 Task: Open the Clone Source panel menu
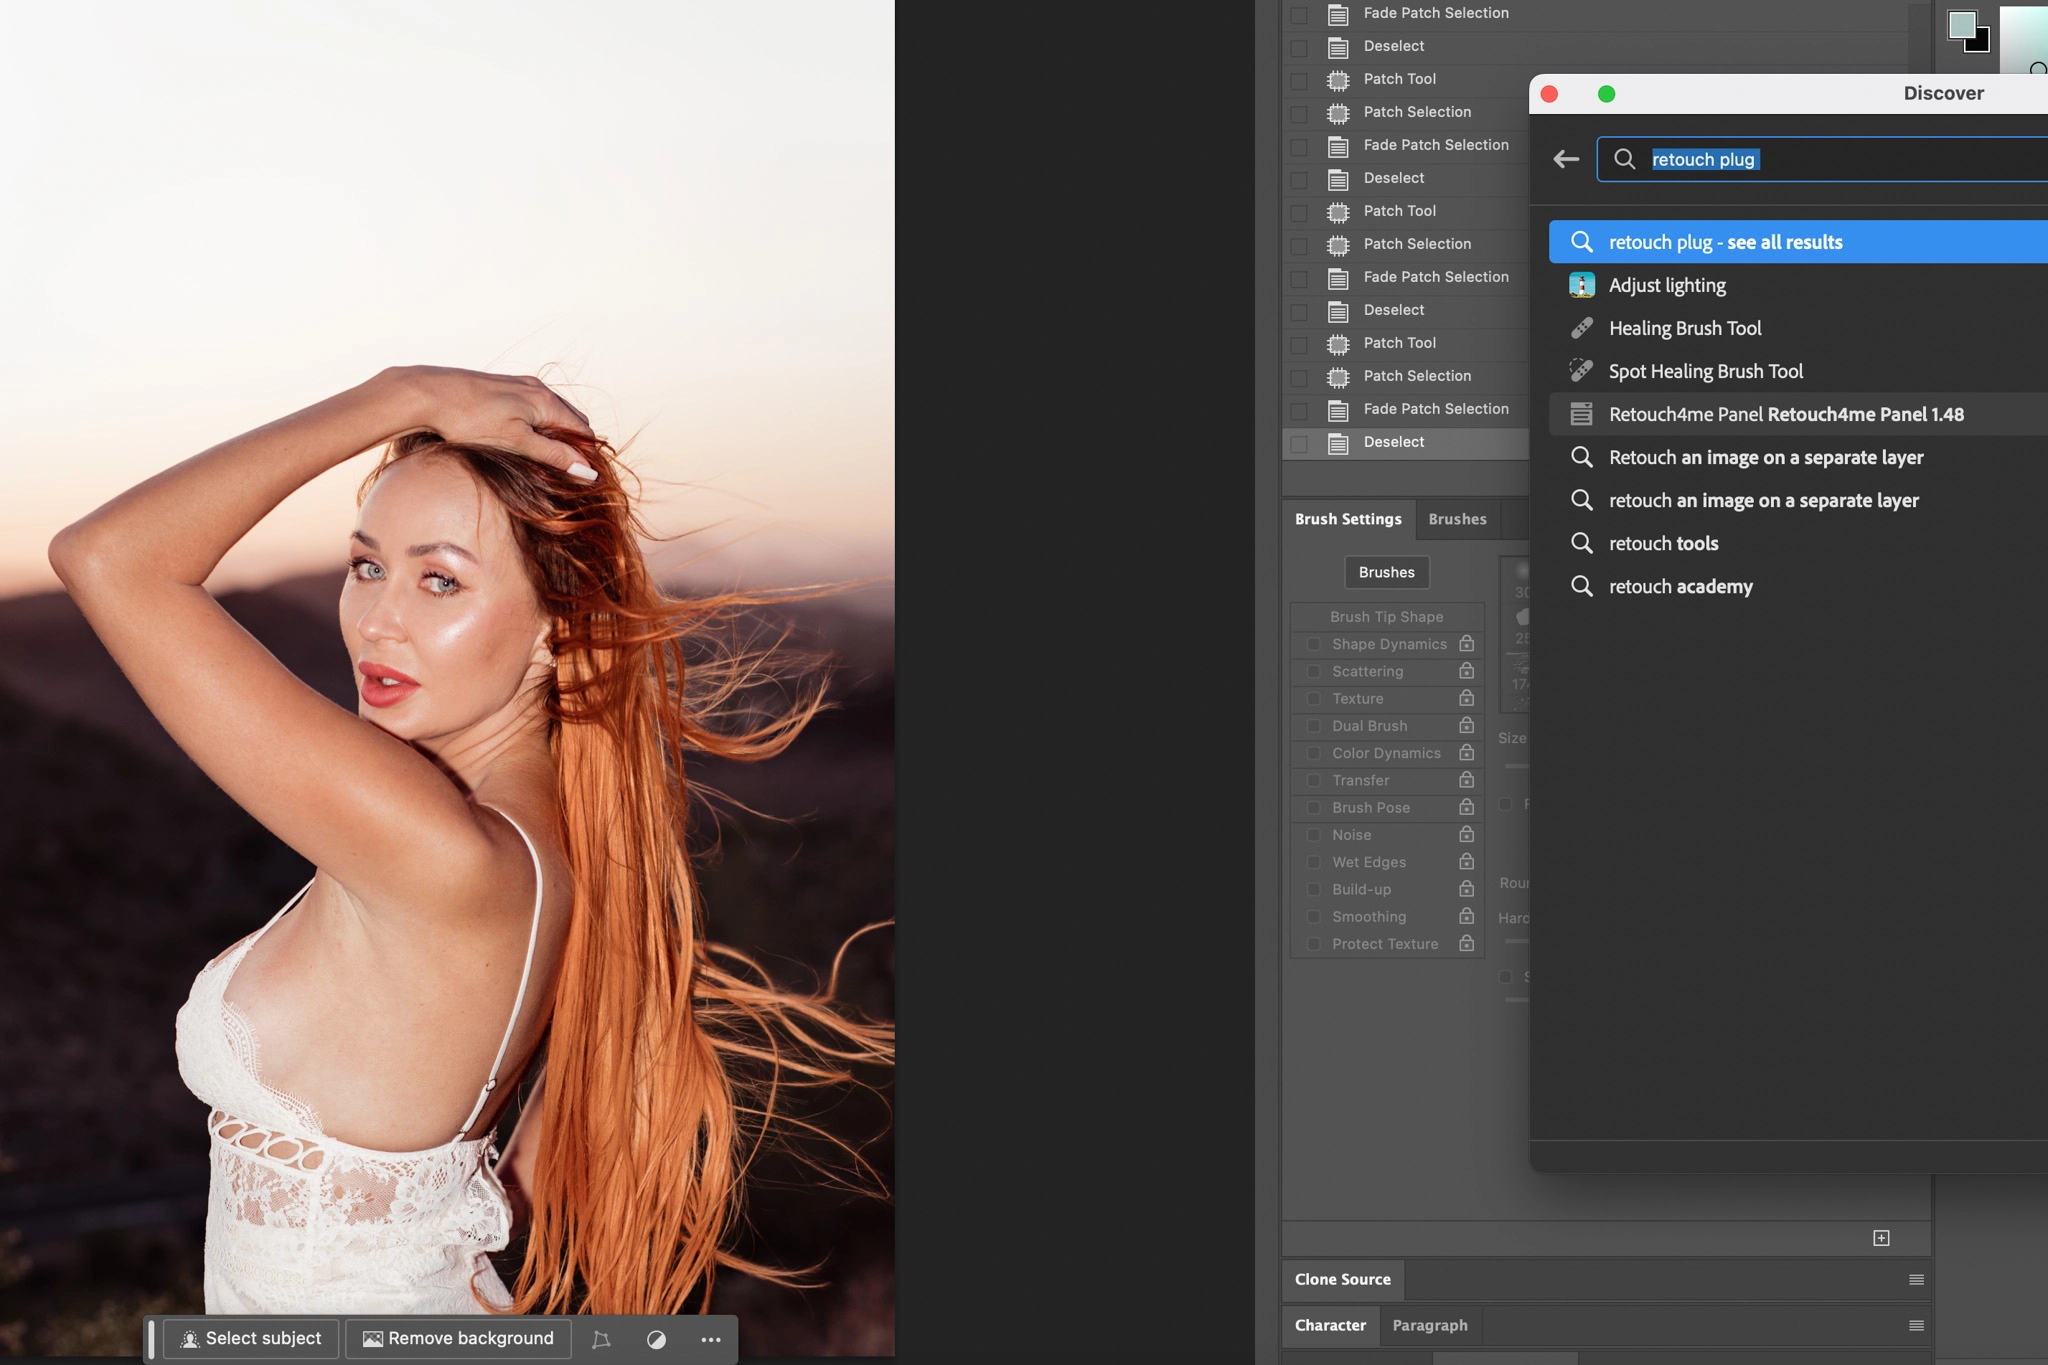1915,1278
